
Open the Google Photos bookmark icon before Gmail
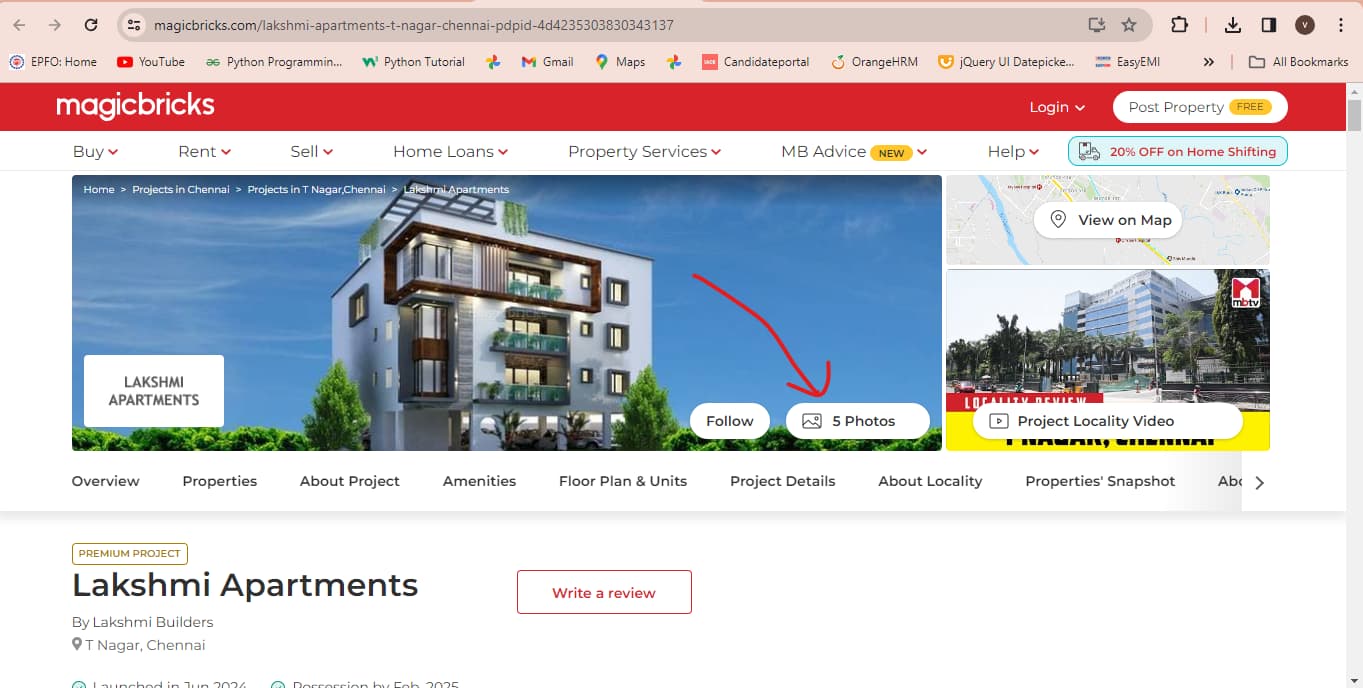(493, 62)
